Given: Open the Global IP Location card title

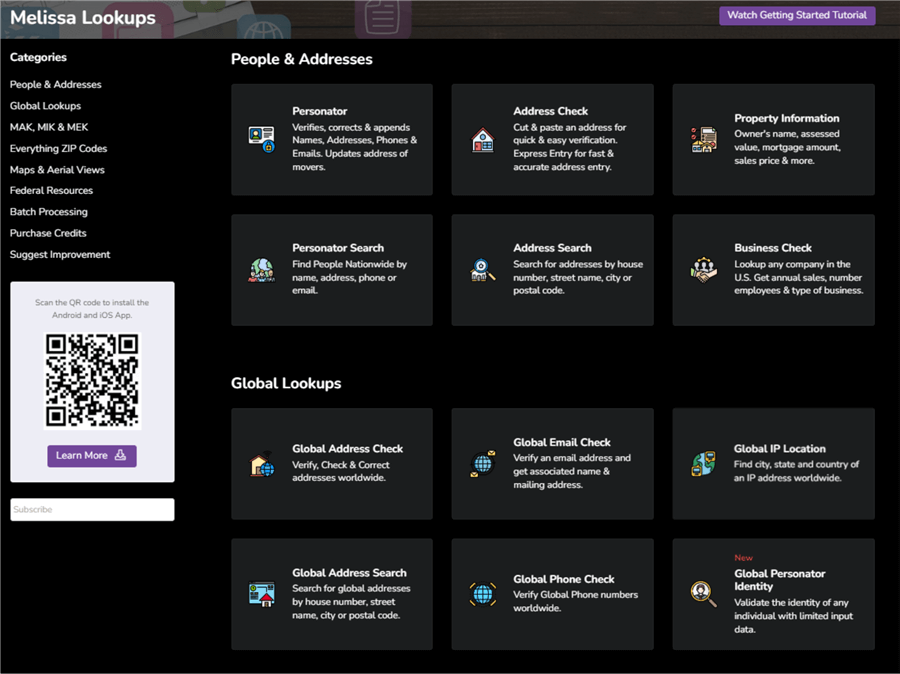Looking at the screenshot, I should tap(779, 448).
